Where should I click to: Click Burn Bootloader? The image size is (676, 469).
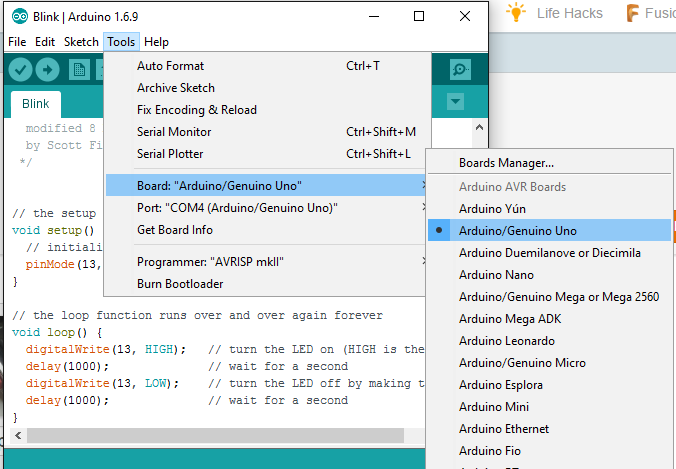(x=266, y=284)
